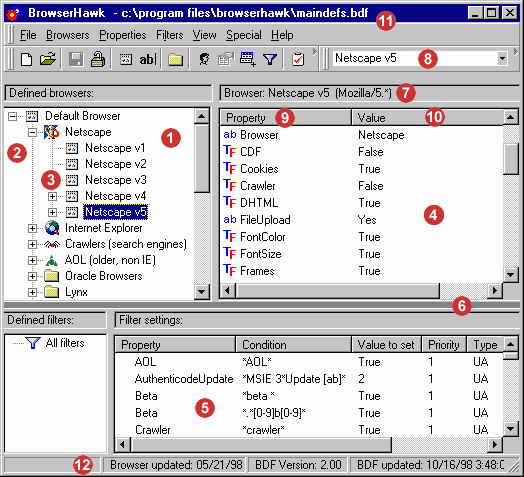The image size is (524, 477).
Task: Open the File menu
Action: pyautogui.click(x=28, y=35)
